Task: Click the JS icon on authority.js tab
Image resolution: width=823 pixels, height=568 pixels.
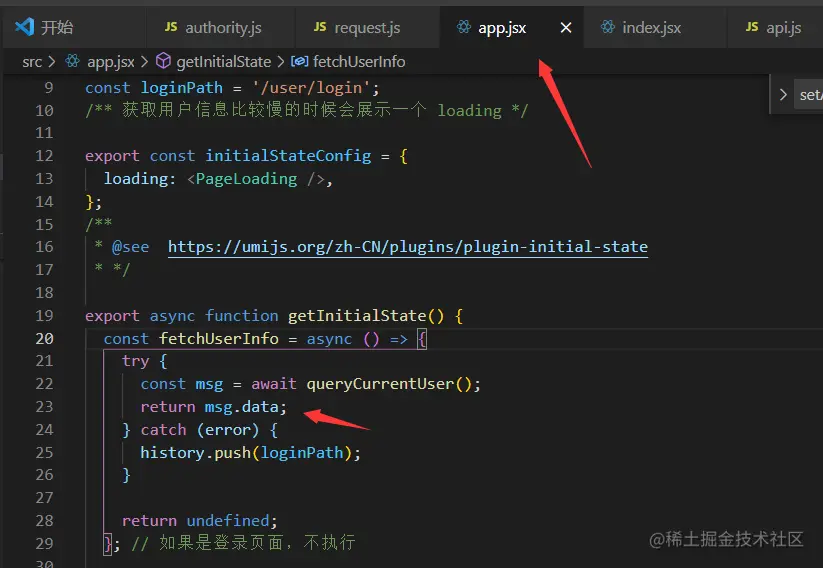Action: point(171,27)
